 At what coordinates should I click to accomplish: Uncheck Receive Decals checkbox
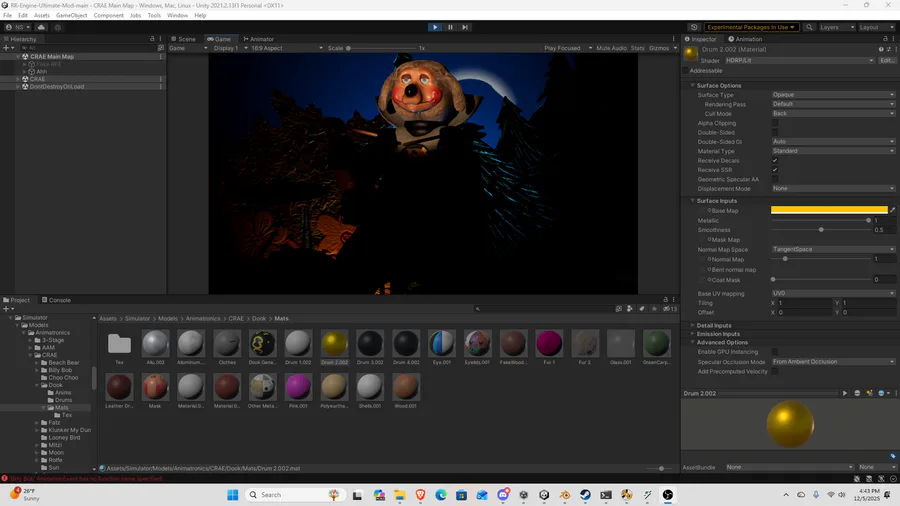(775, 161)
